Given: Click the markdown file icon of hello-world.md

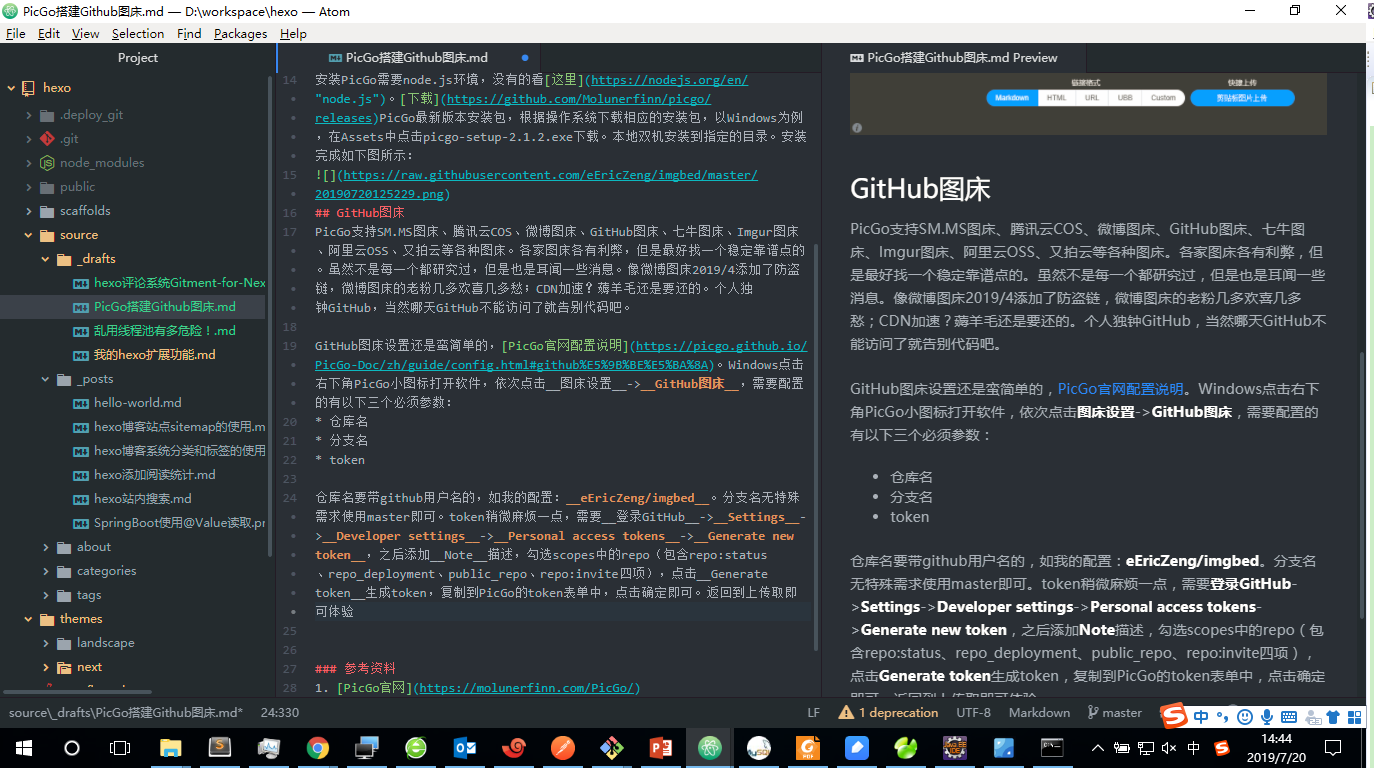Looking at the screenshot, I should tap(83, 403).
